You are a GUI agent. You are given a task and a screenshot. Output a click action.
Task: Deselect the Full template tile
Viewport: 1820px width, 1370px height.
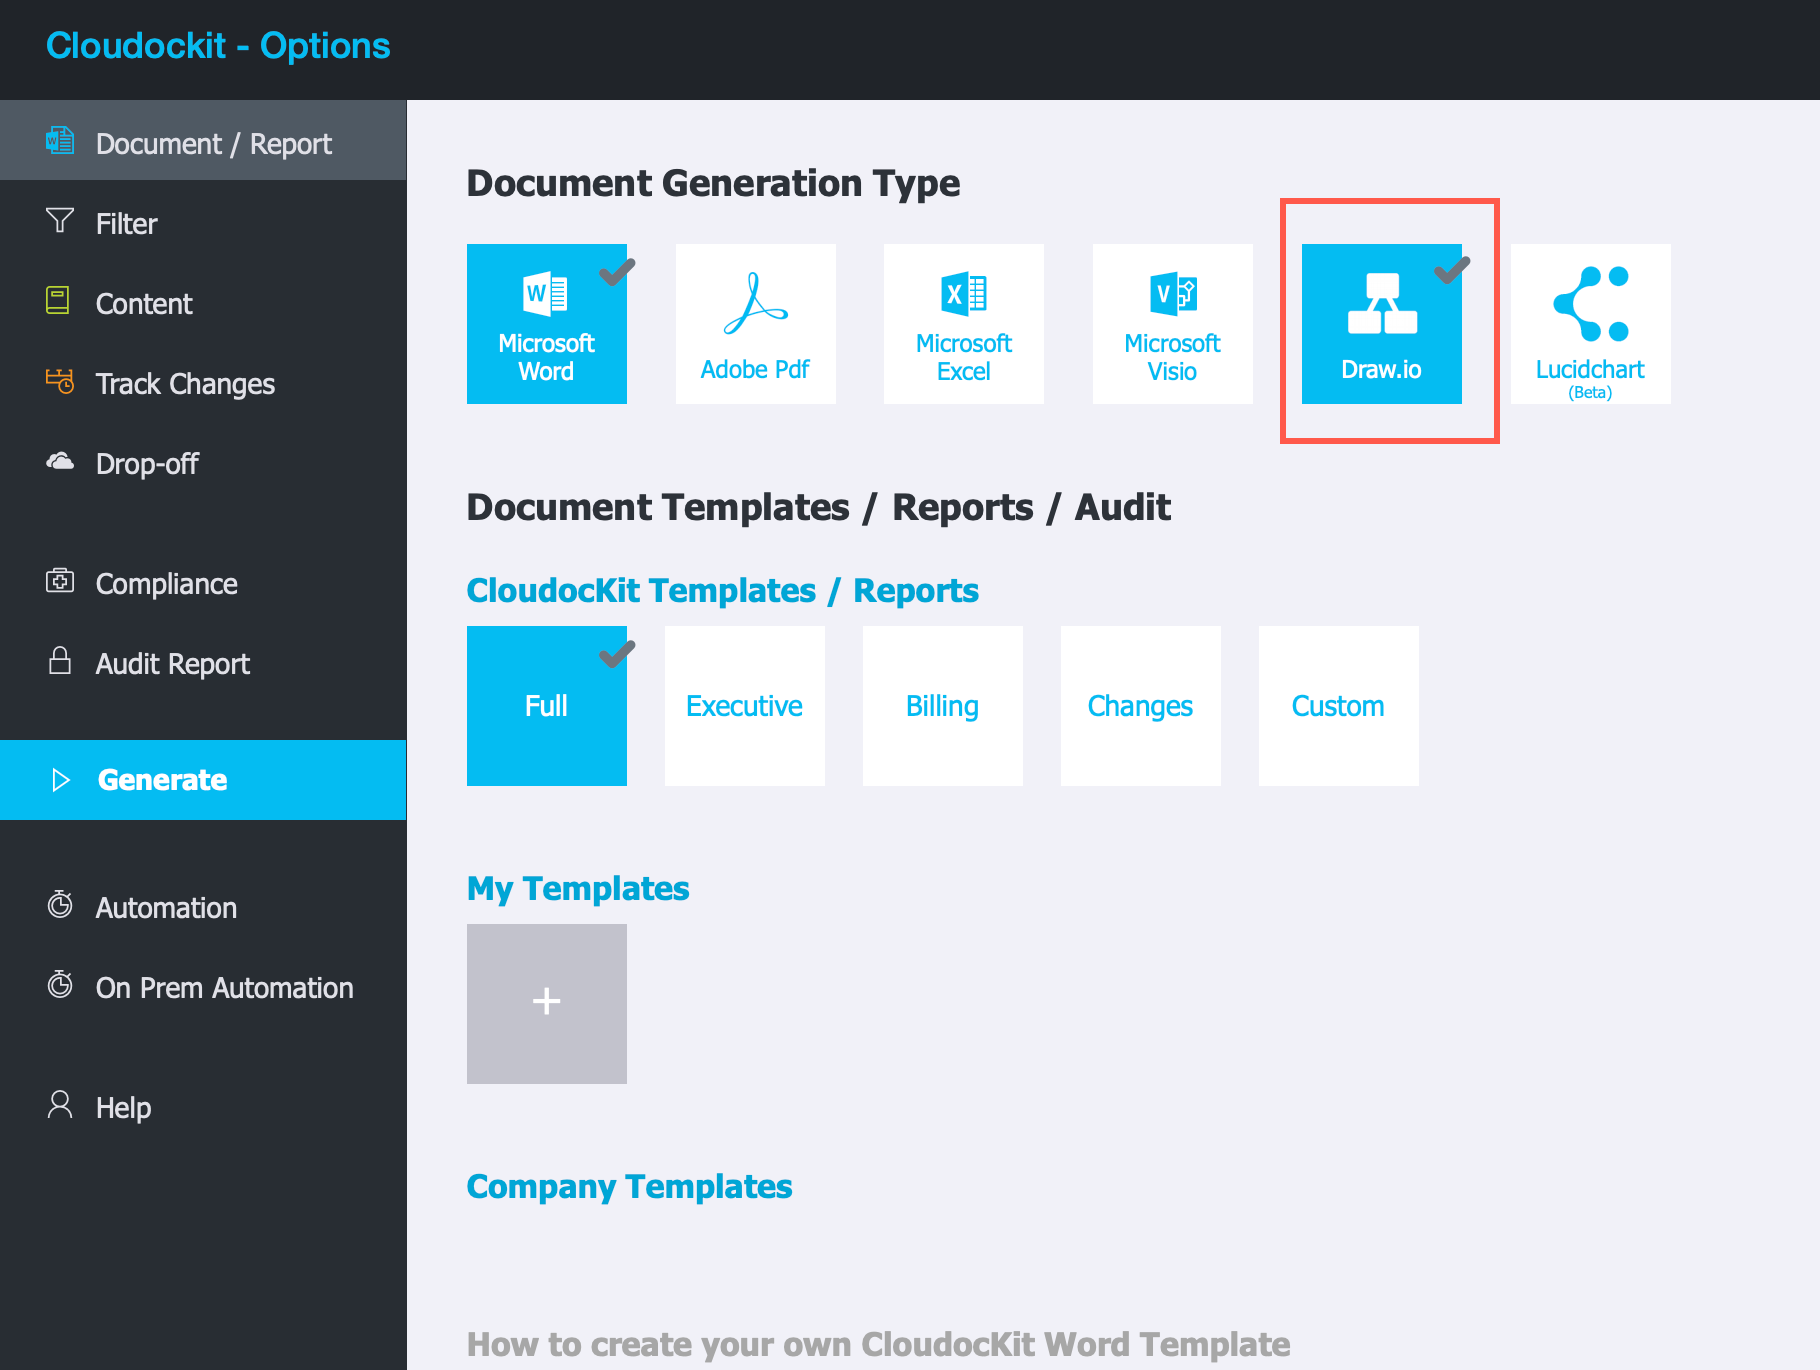point(546,706)
